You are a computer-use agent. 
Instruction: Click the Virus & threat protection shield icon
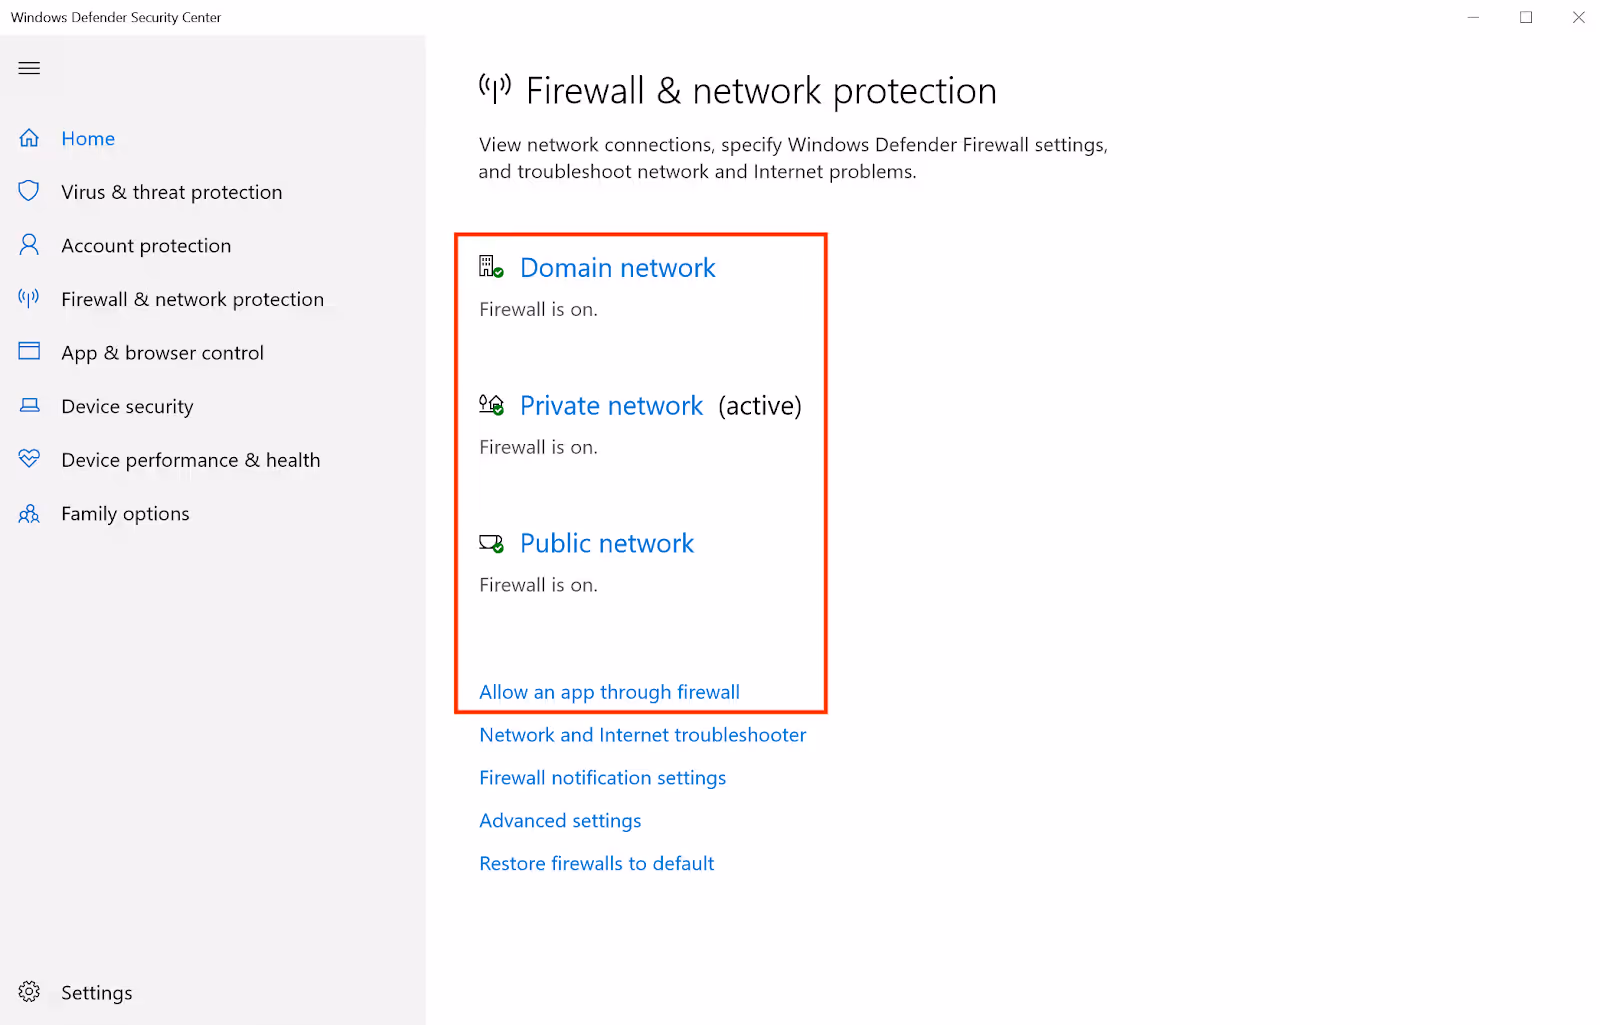[x=29, y=191]
